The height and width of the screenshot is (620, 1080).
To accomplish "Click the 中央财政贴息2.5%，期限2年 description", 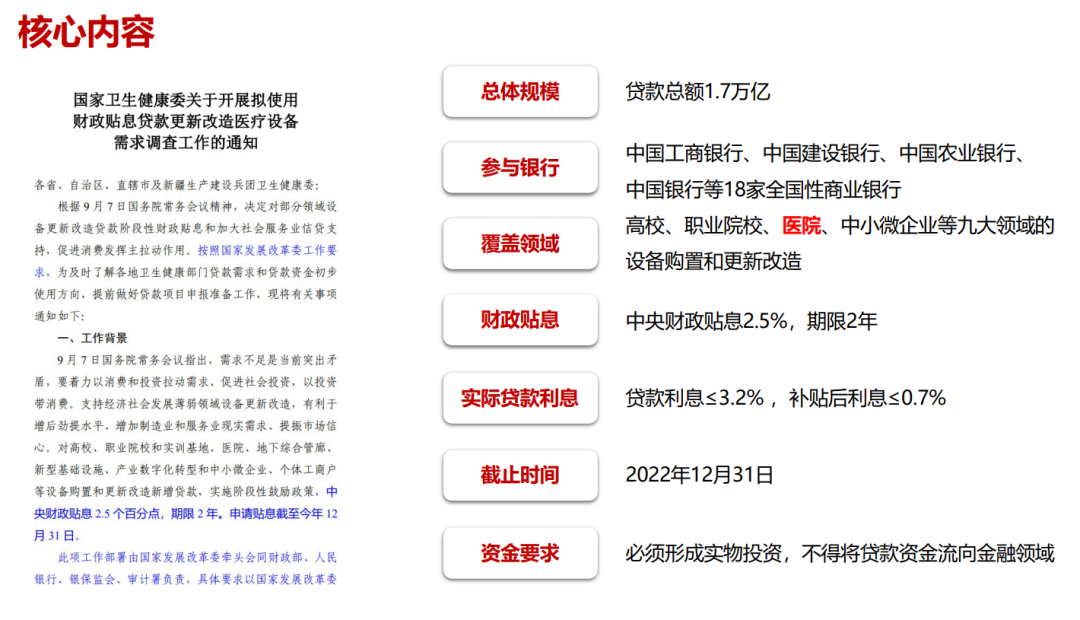I will pos(751,321).
